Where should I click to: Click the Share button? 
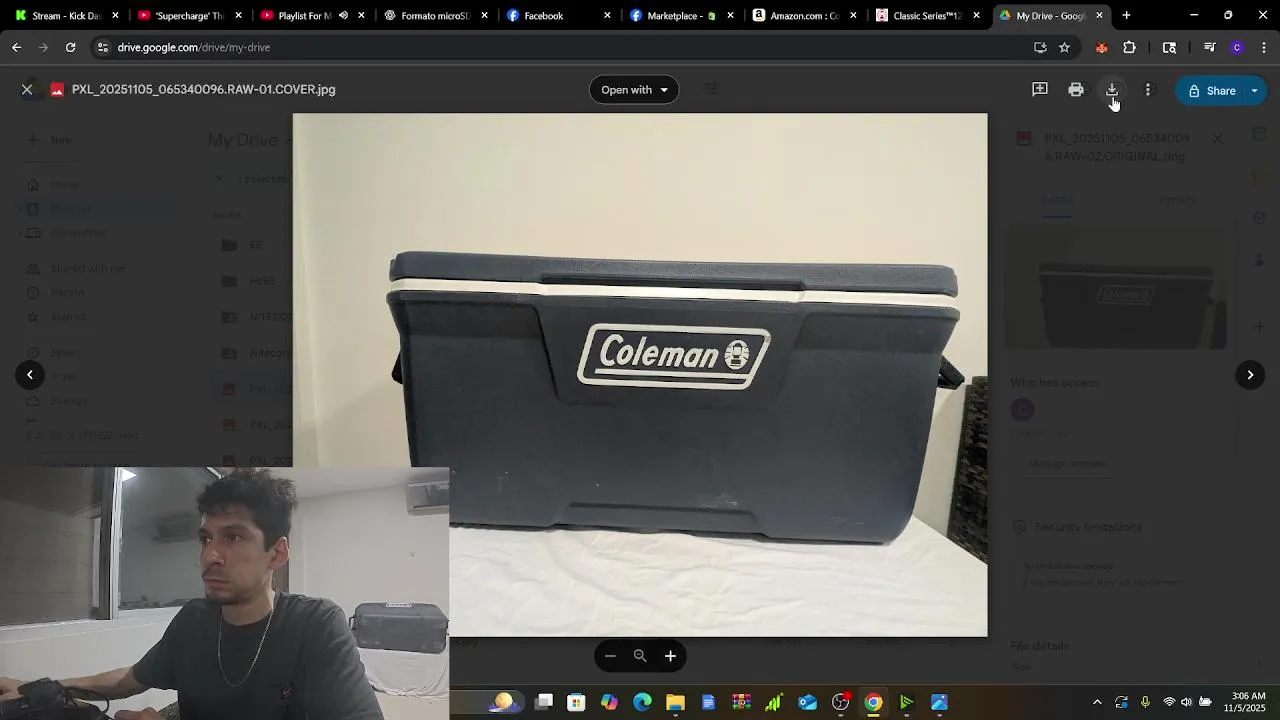(x=1211, y=90)
